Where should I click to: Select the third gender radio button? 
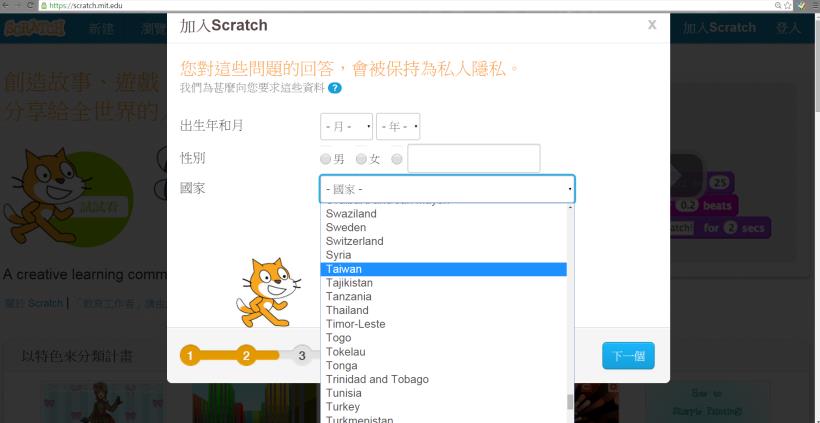pyautogui.click(x=397, y=159)
